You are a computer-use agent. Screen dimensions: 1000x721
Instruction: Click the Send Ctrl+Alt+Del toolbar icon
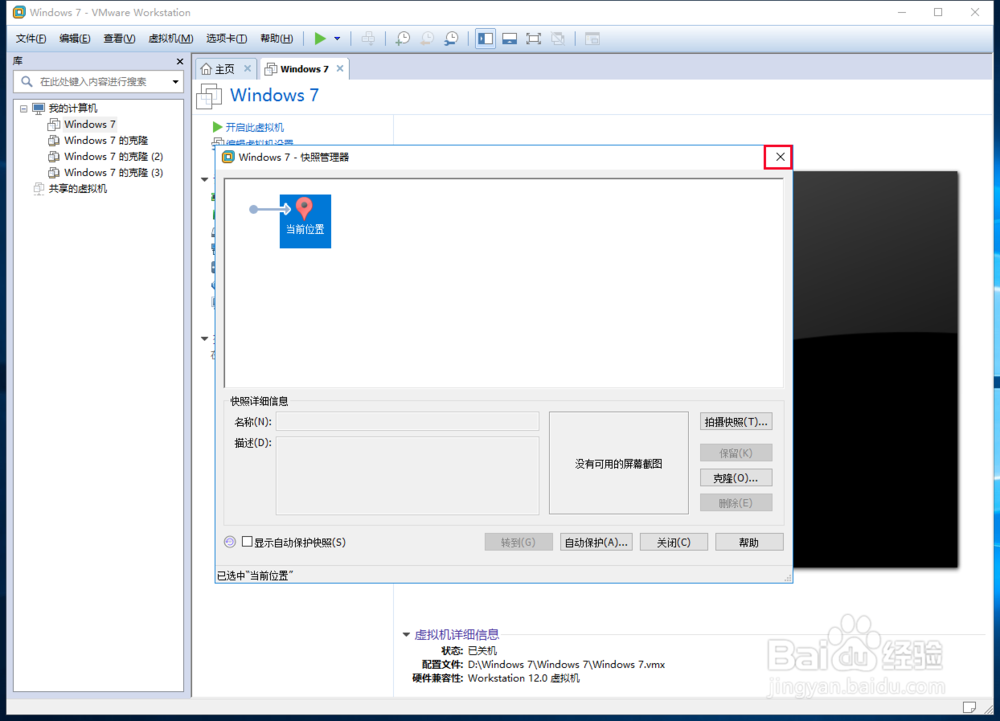click(x=368, y=39)
